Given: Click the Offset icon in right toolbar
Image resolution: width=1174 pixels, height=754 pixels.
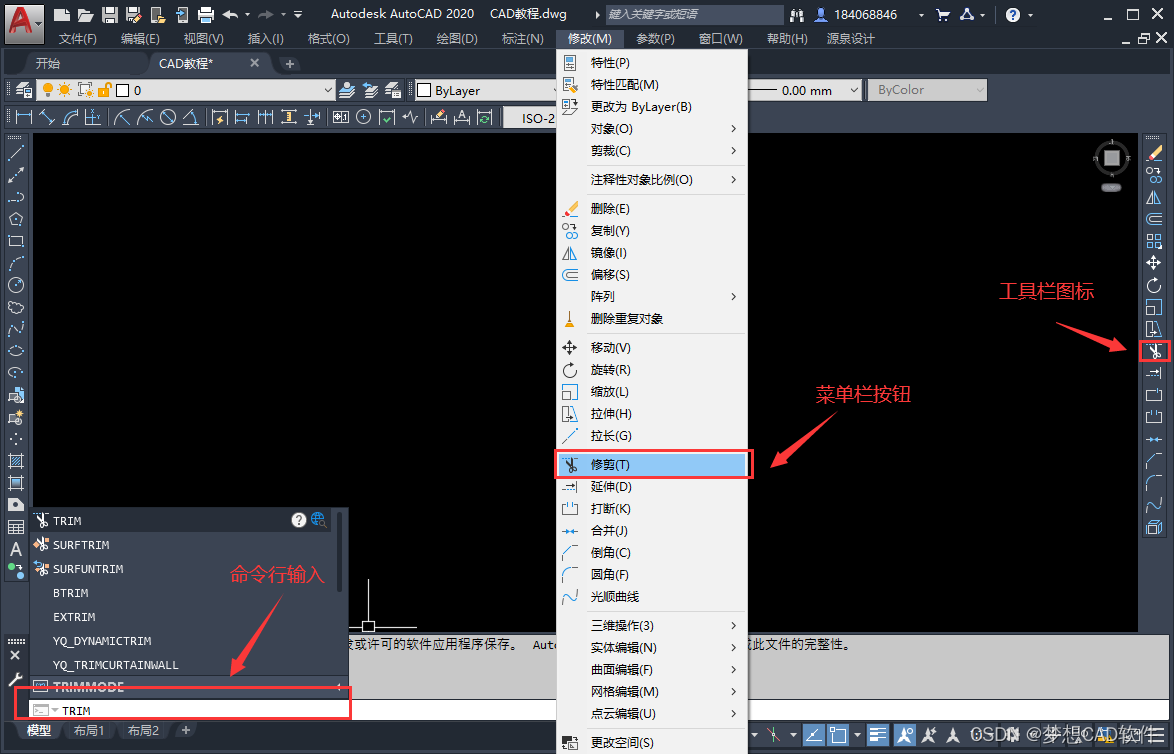Looking at the screenshot, I should click(x=1154, y=219).
